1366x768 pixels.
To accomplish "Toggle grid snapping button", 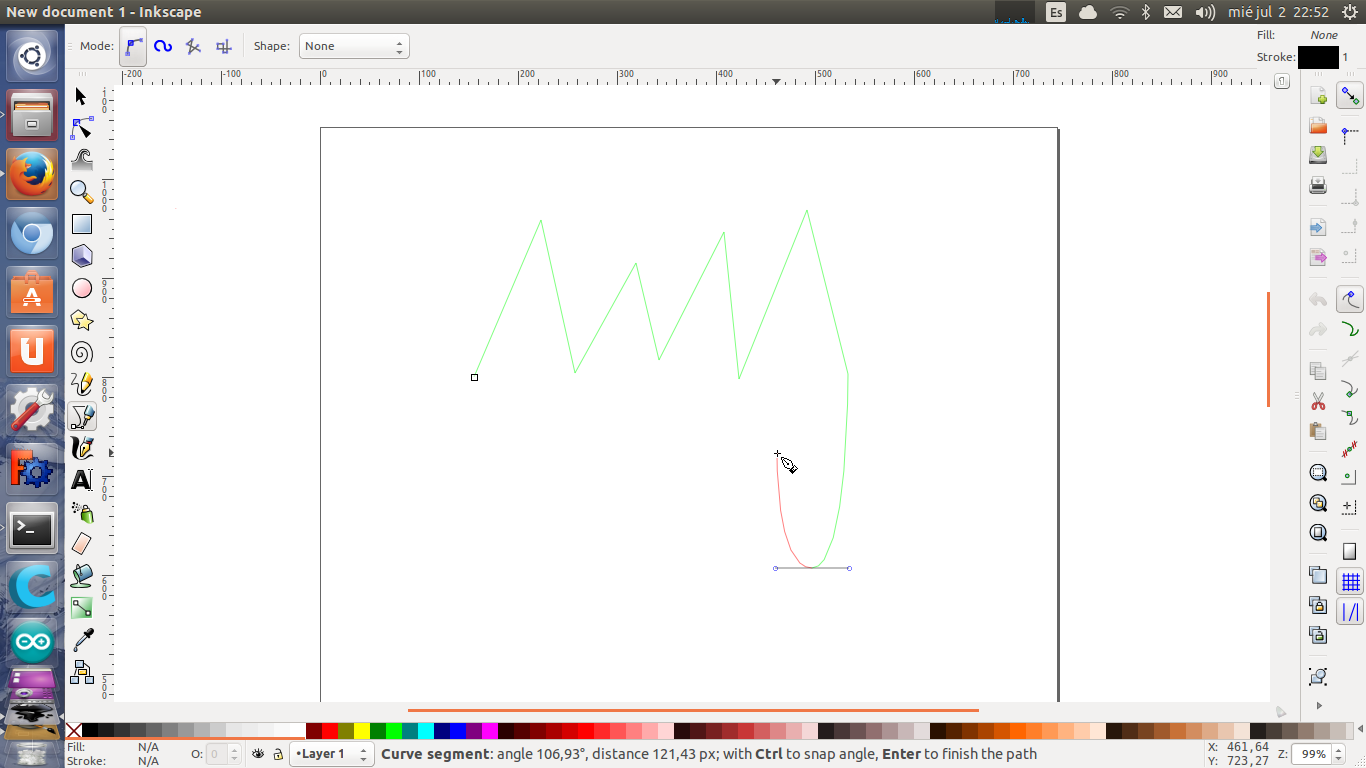I will (1350, 581).
